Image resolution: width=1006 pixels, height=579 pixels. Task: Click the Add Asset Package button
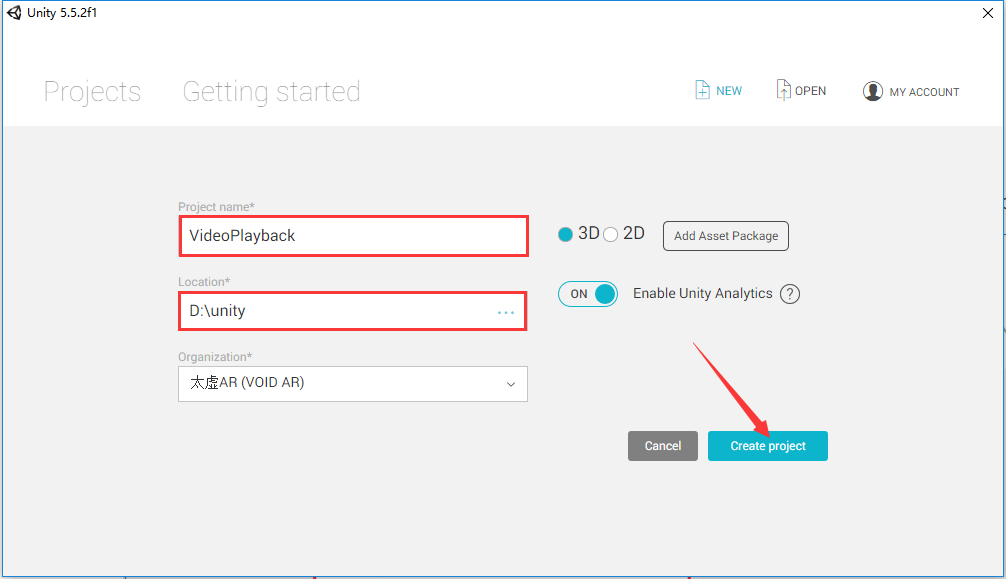click(726, 236)
